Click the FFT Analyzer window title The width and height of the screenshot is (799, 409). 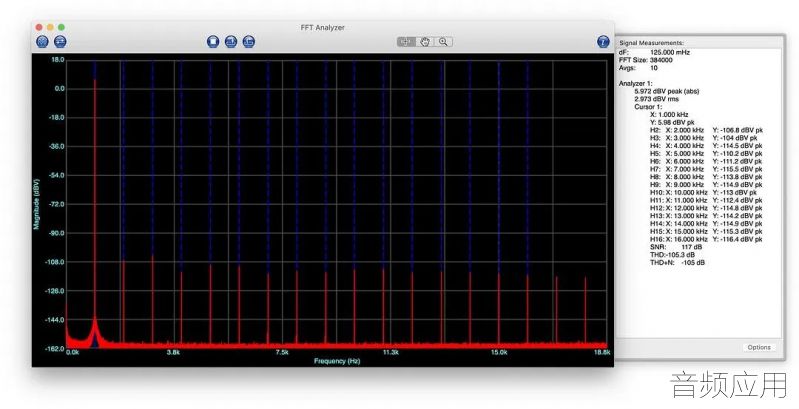point(323,28)
